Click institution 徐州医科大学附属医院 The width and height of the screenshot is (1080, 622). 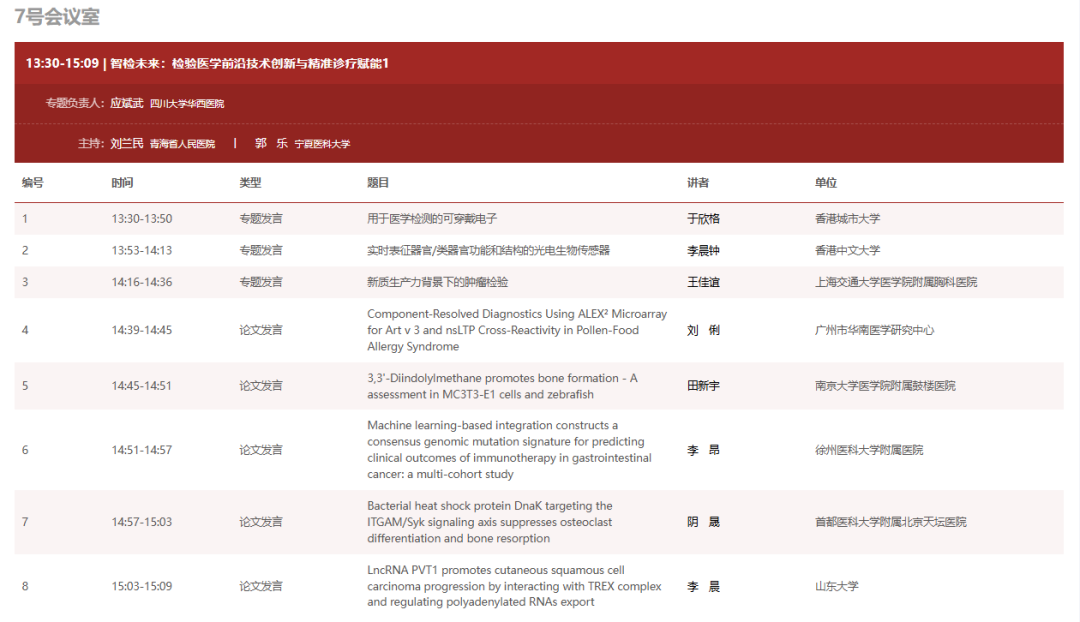coord(869,450)
